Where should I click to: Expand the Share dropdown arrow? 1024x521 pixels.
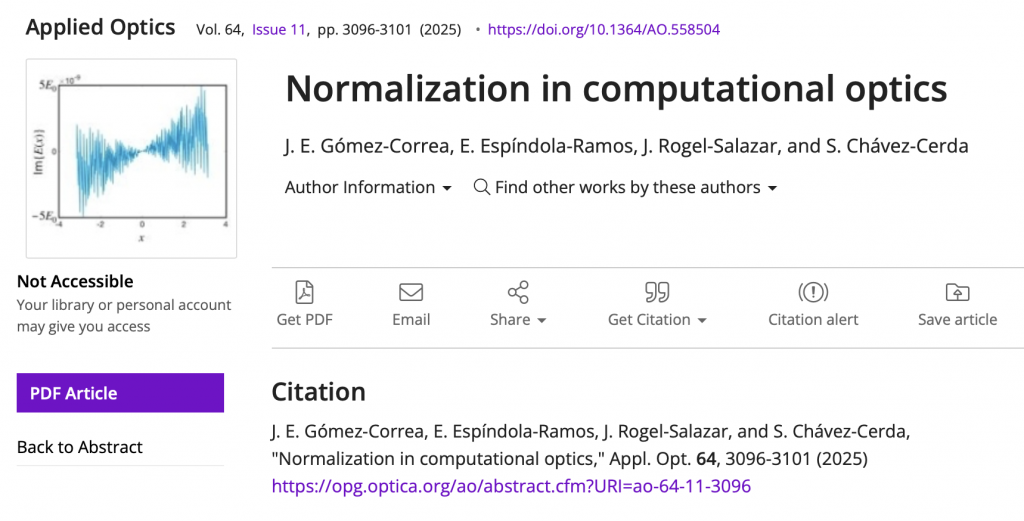pos(542,321)
